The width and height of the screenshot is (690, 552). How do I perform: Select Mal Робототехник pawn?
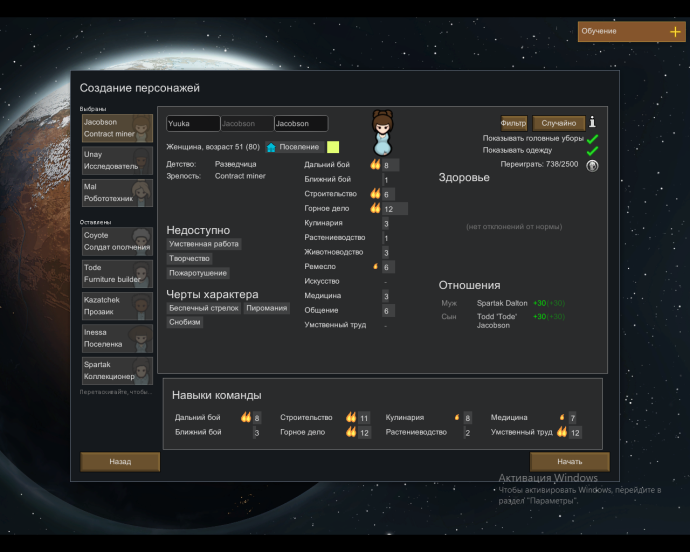[x=117, y=193]
